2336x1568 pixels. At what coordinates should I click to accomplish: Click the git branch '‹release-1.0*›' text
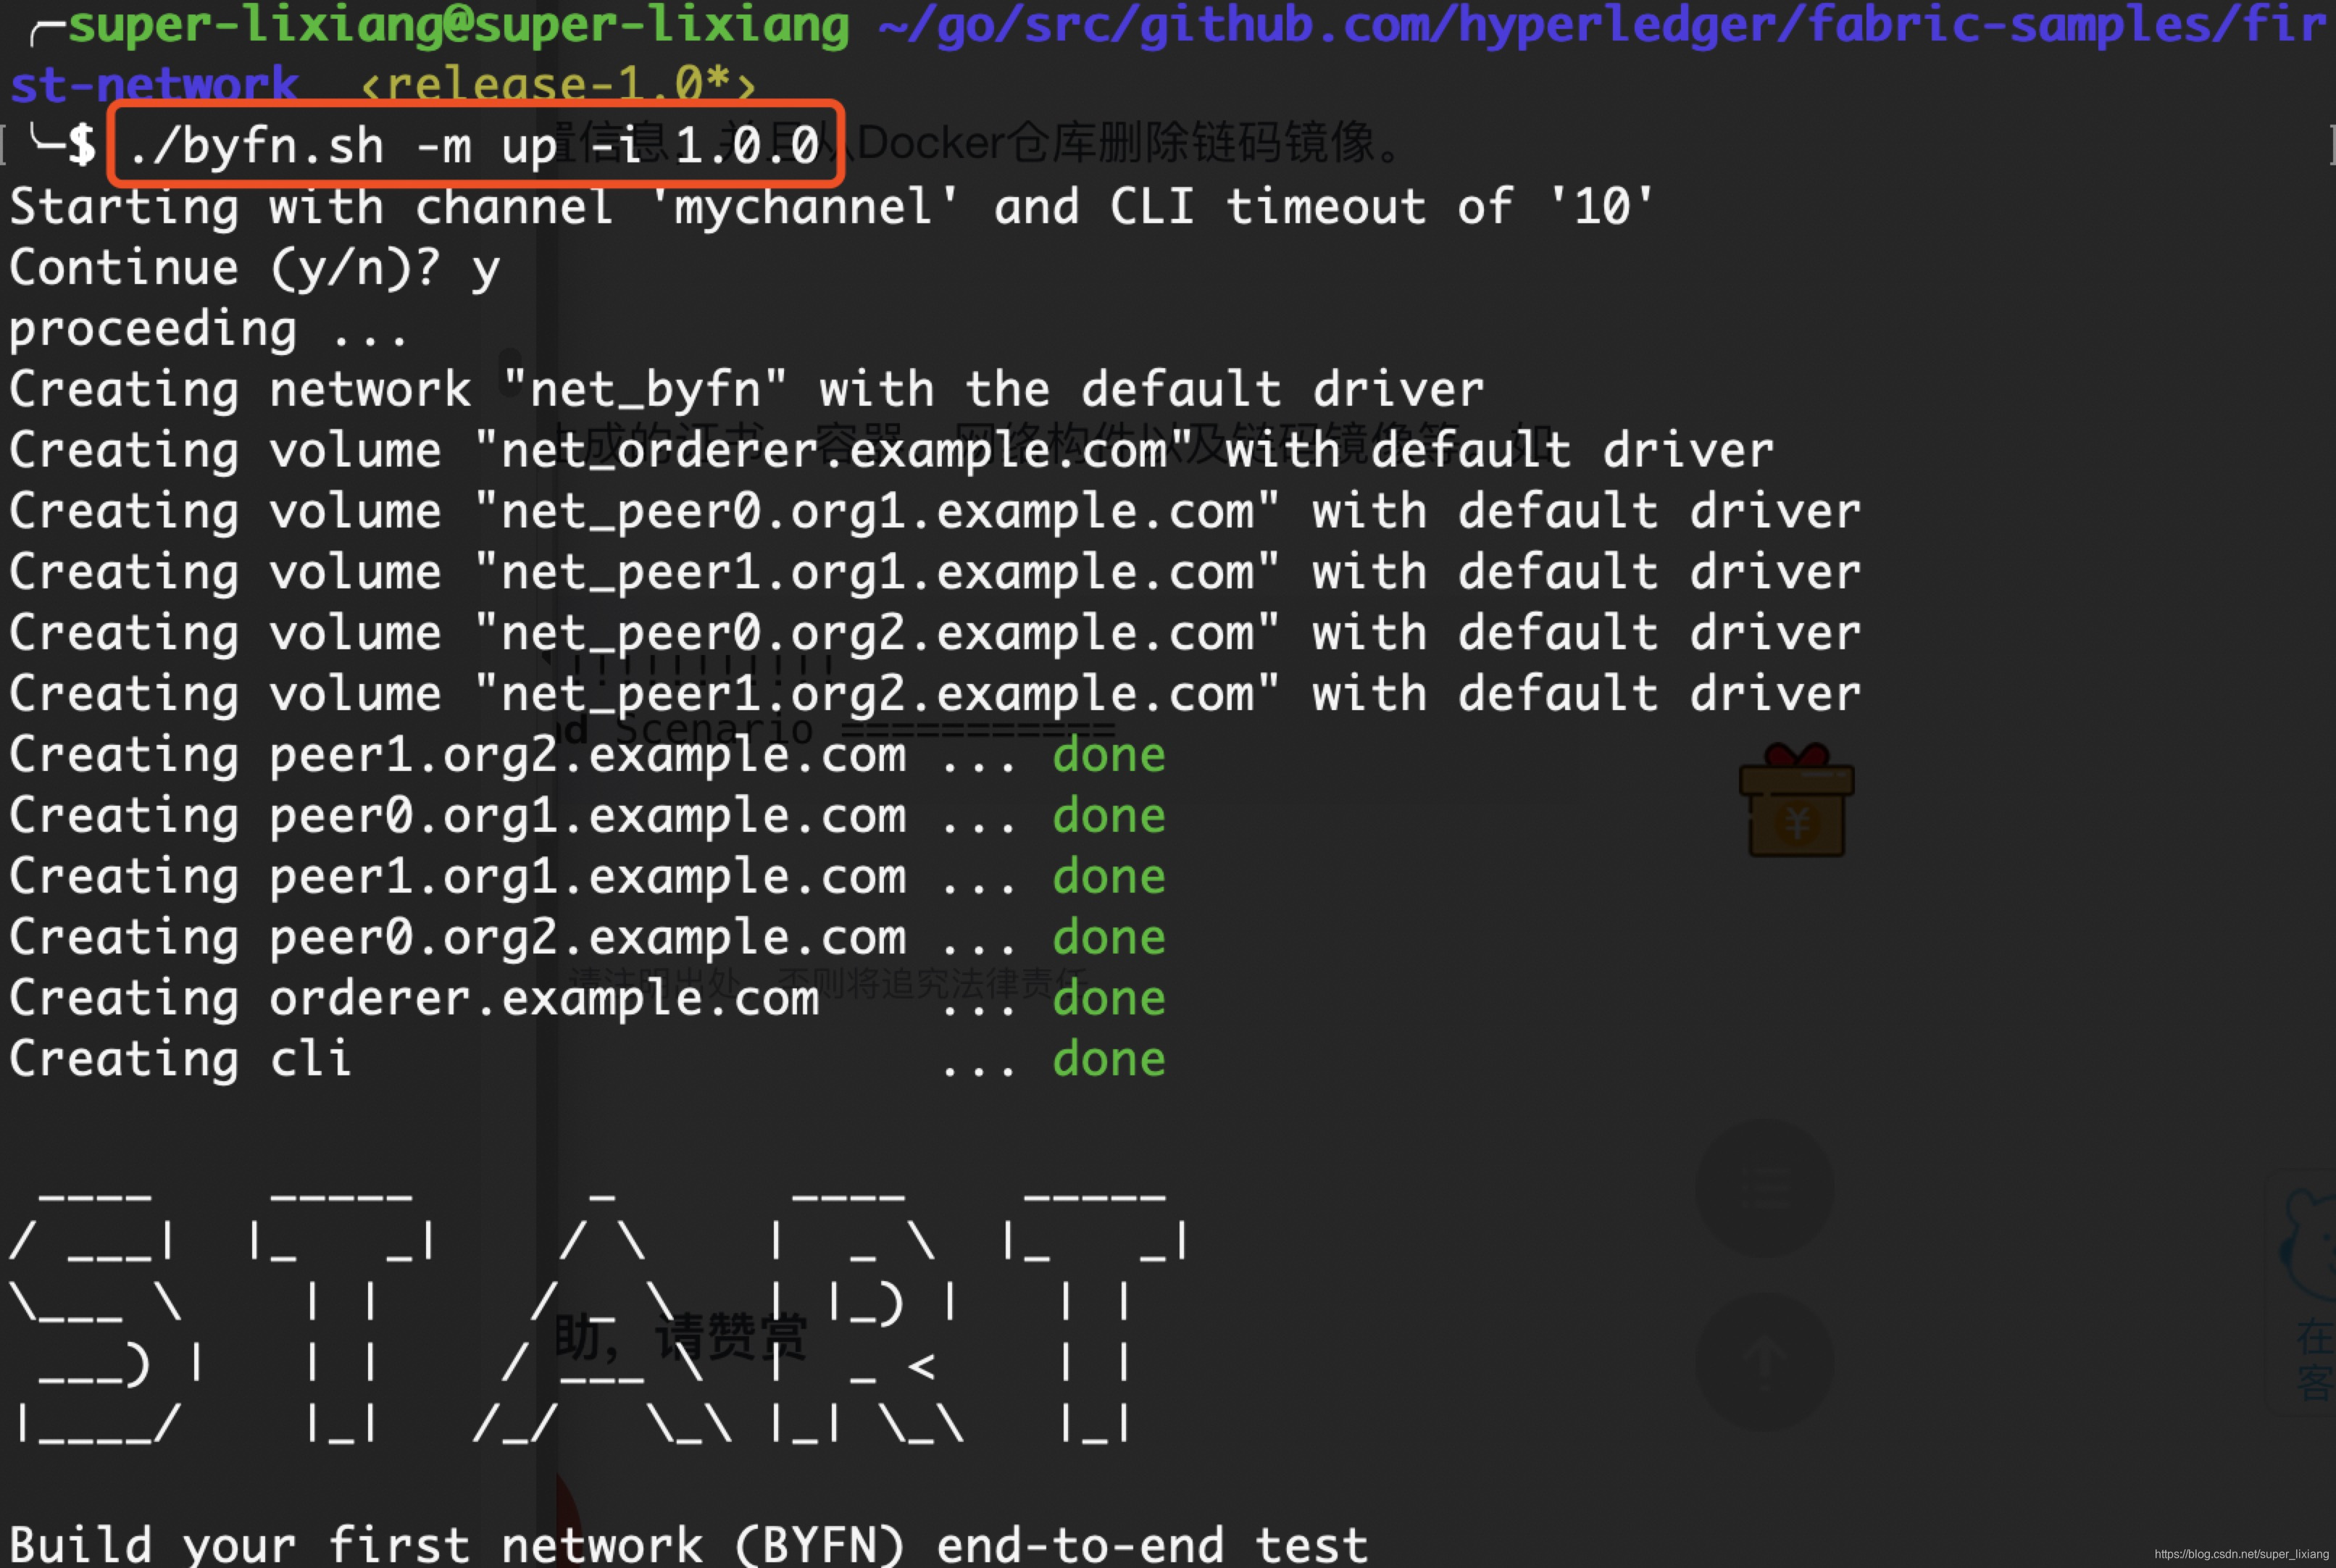click(x=557, y=85)
